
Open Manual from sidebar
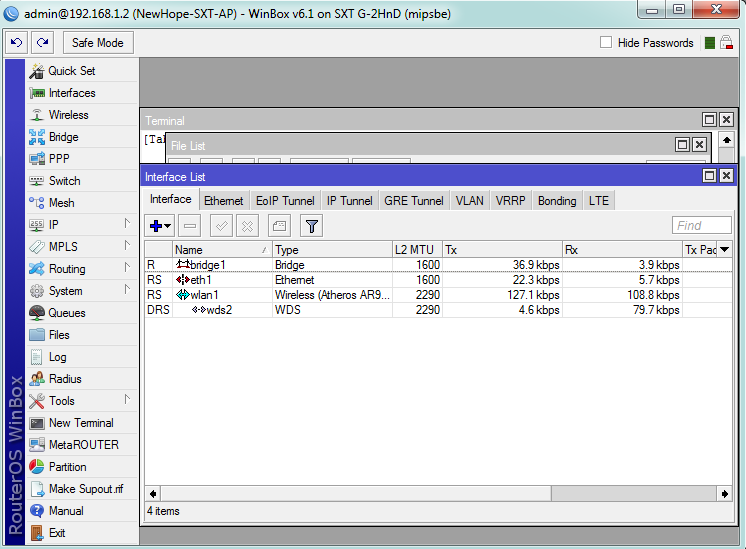coord(82,510)
